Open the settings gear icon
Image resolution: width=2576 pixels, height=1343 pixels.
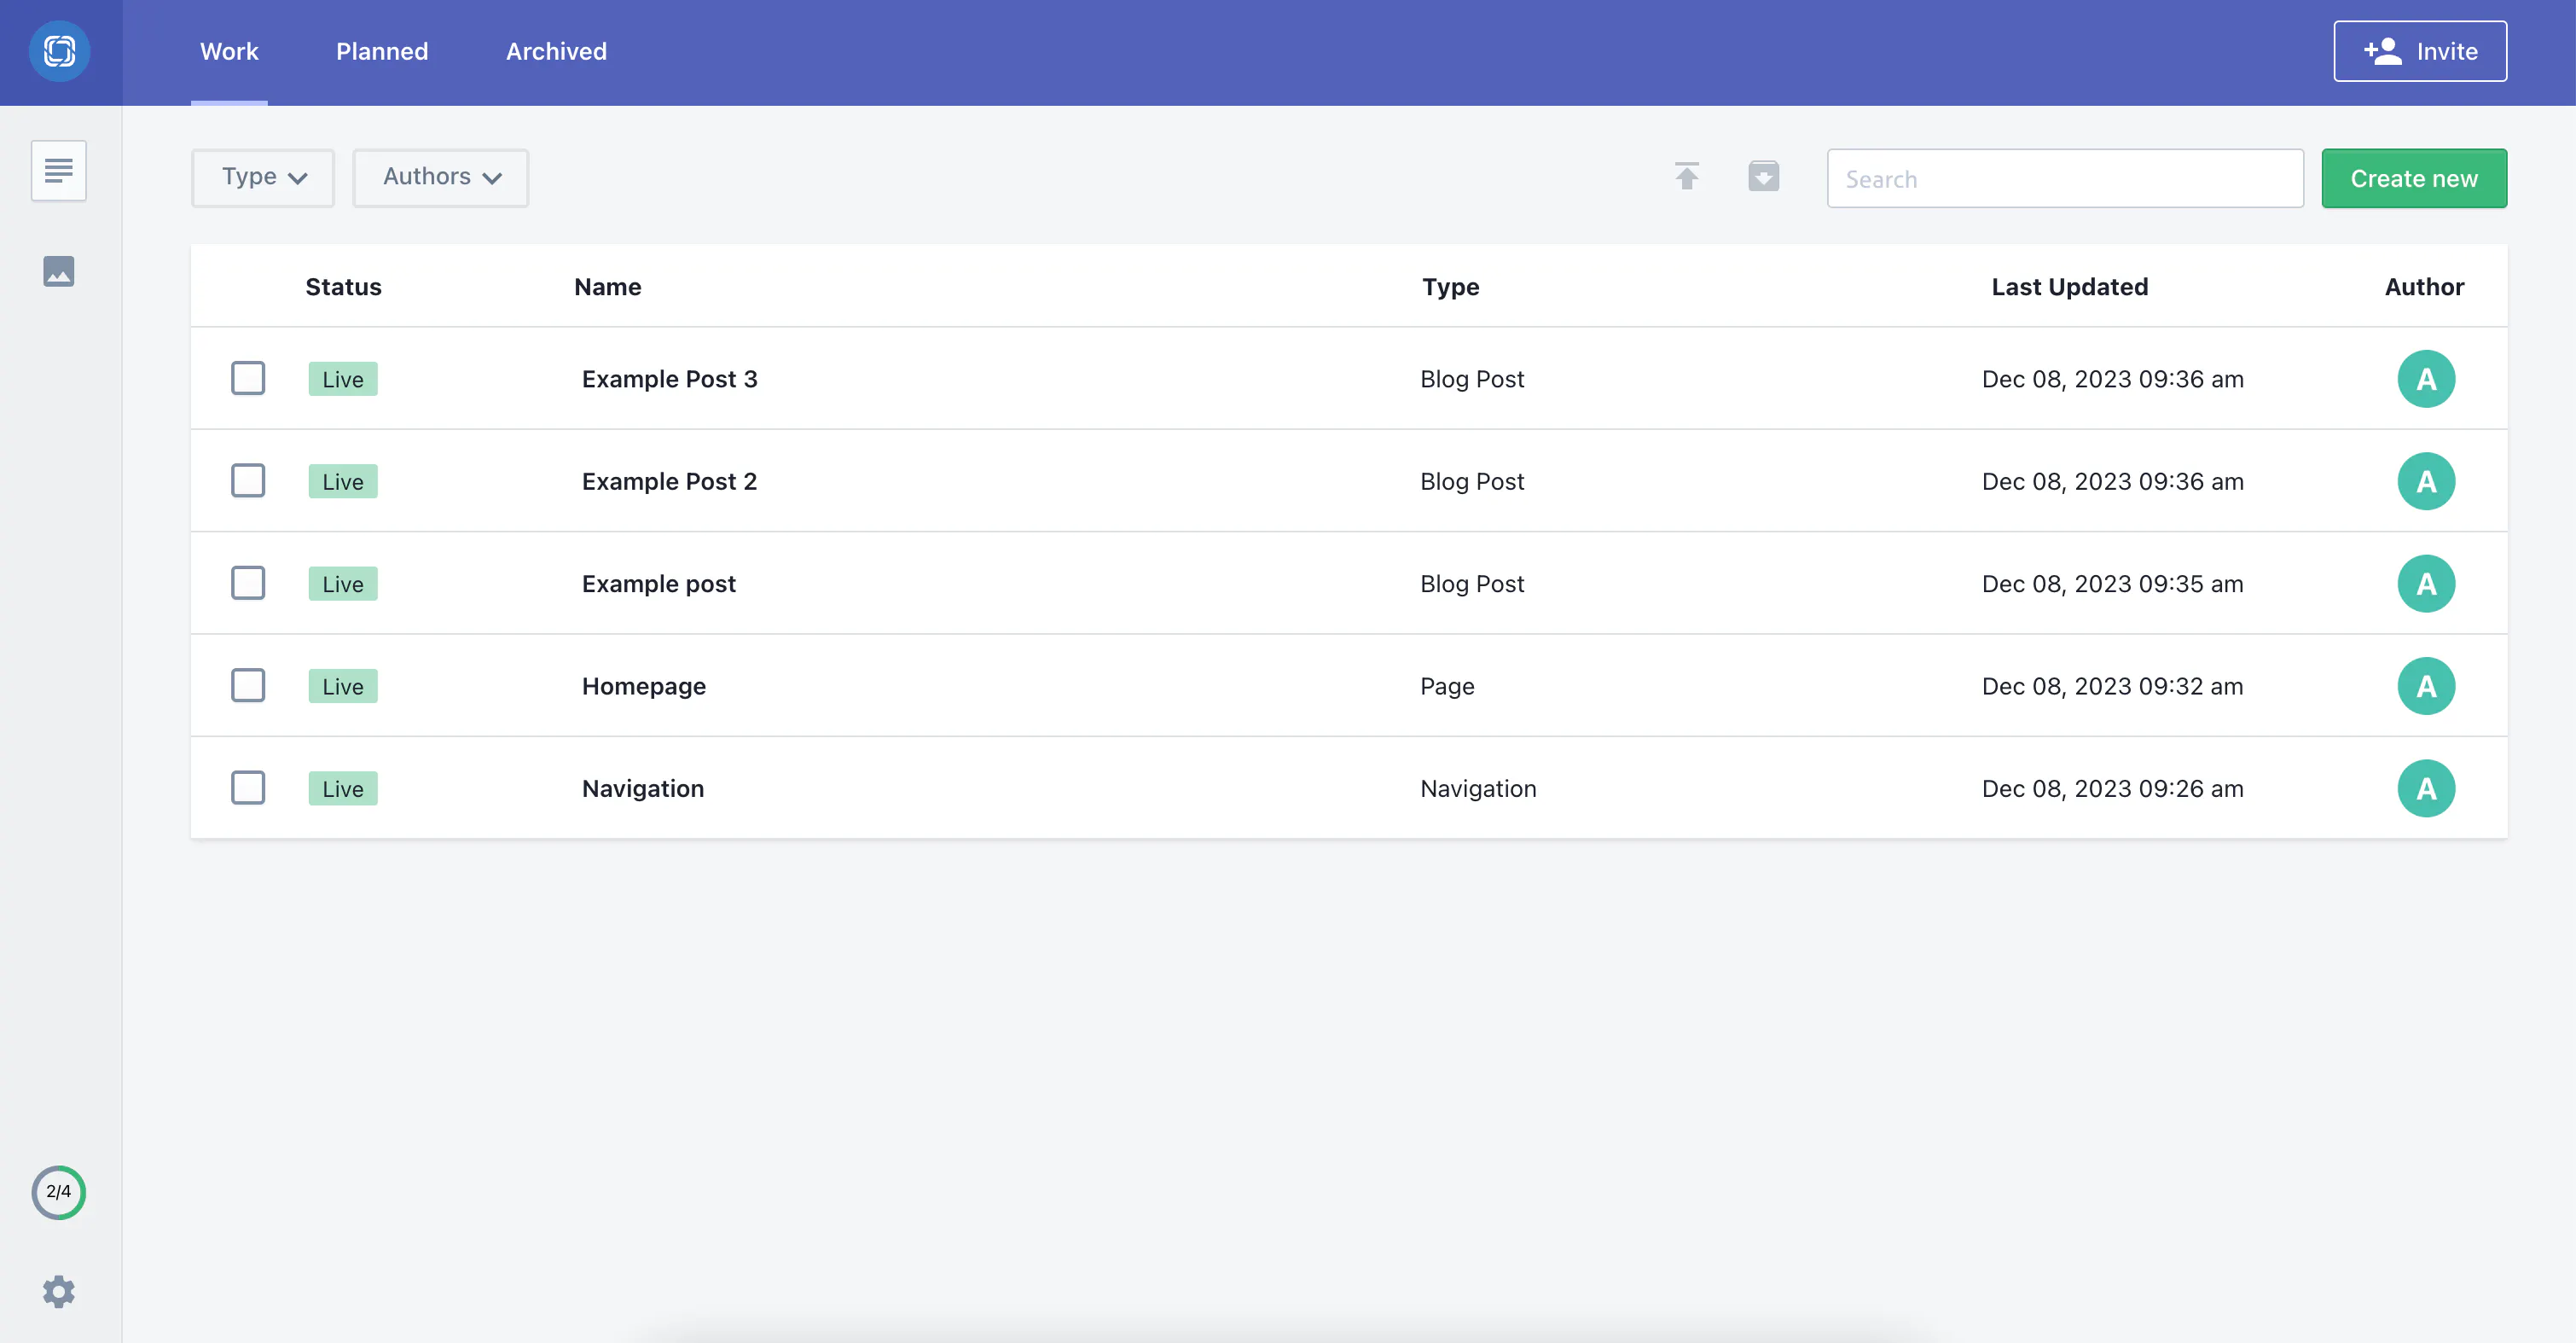(59, 1291)
